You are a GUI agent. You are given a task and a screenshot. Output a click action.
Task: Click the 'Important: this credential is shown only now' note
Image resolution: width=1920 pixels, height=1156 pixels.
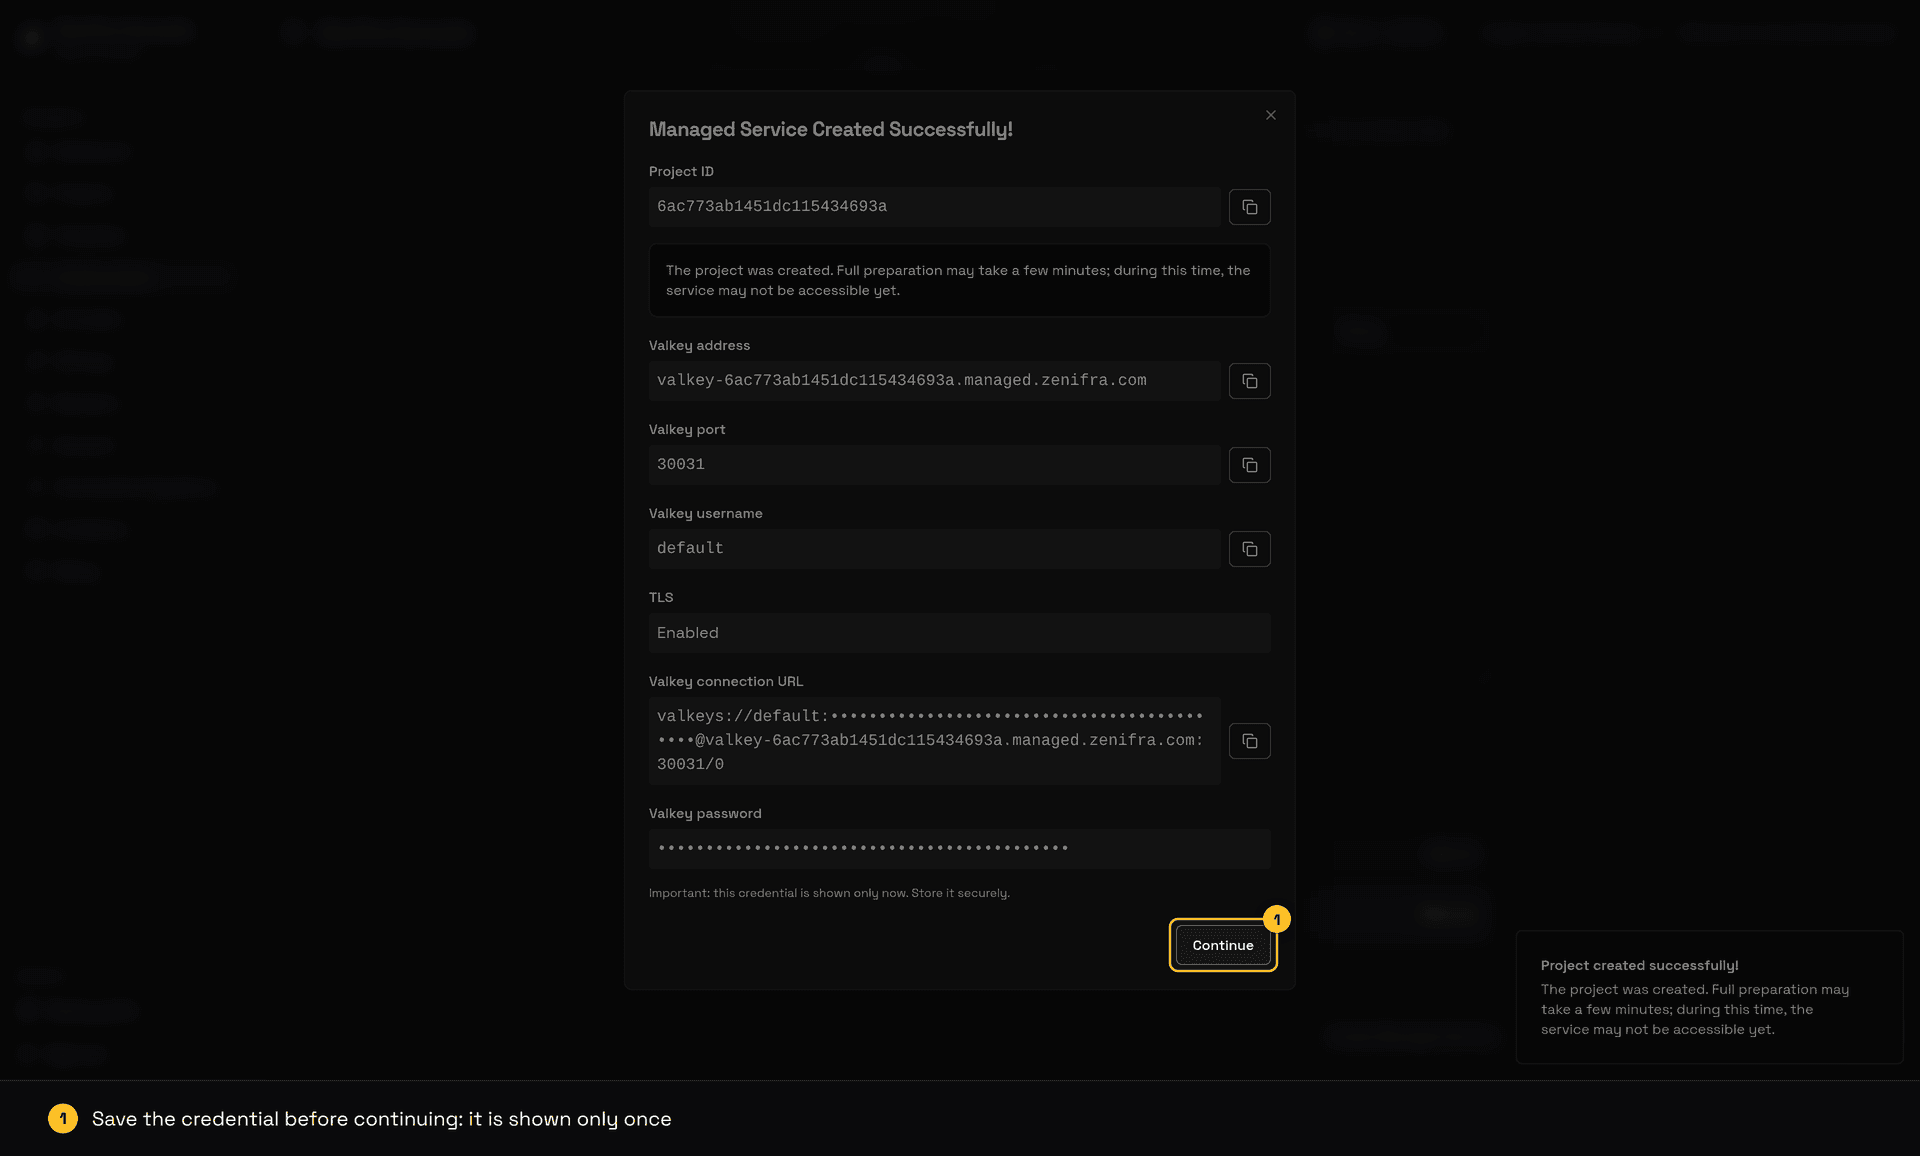[829, 893]
